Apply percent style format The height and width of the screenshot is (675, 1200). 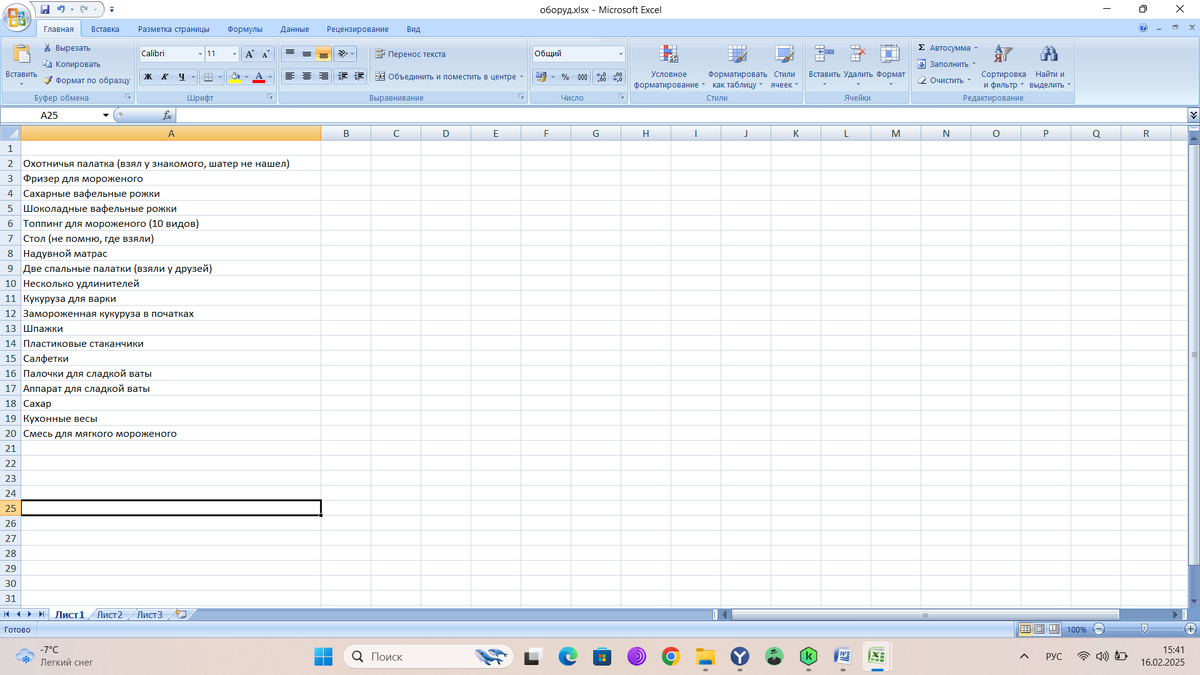point(565,77)
